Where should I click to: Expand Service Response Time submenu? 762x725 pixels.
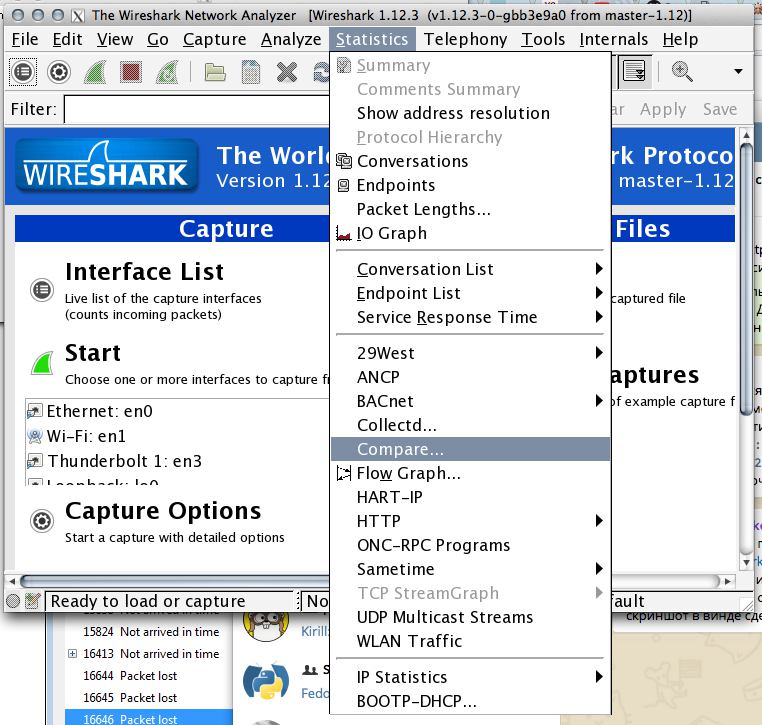pyautogui.click(x=470, y=317)
